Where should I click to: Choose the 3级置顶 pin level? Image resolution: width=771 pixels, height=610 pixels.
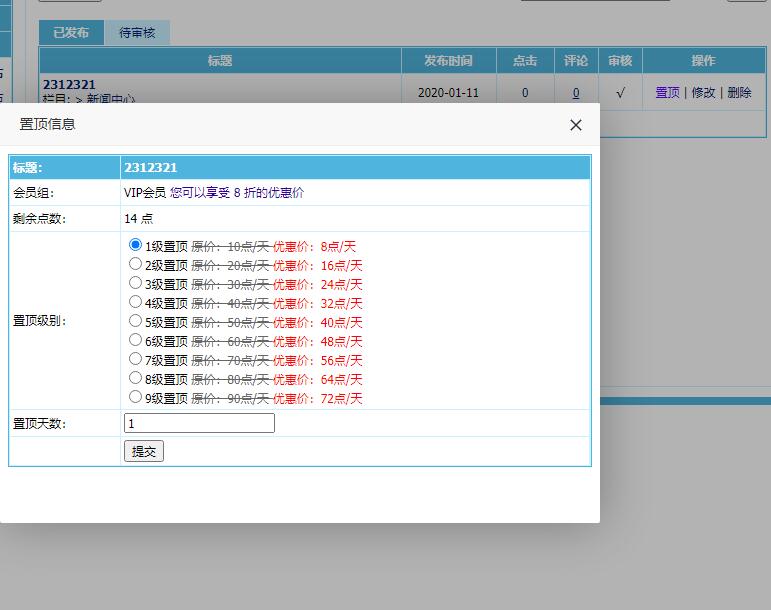coord(135,283)
